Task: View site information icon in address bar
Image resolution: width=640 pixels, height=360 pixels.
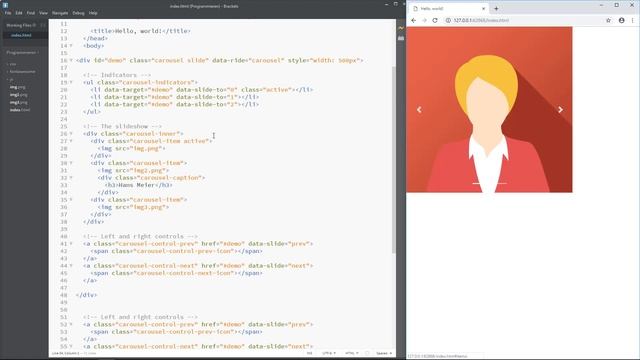Action: pos(448,20)
